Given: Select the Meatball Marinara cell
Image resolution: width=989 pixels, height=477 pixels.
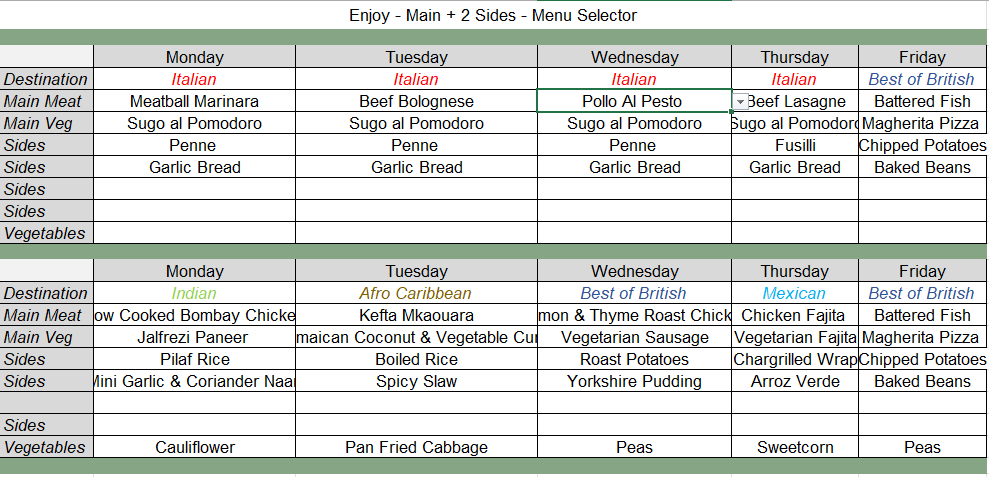Looking at the screenshot, I should 194,101.
